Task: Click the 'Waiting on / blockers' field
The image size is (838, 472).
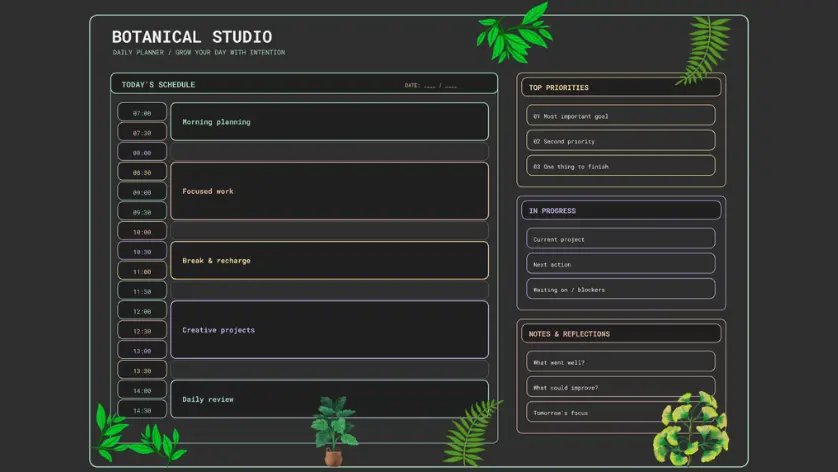Action: 620,289
